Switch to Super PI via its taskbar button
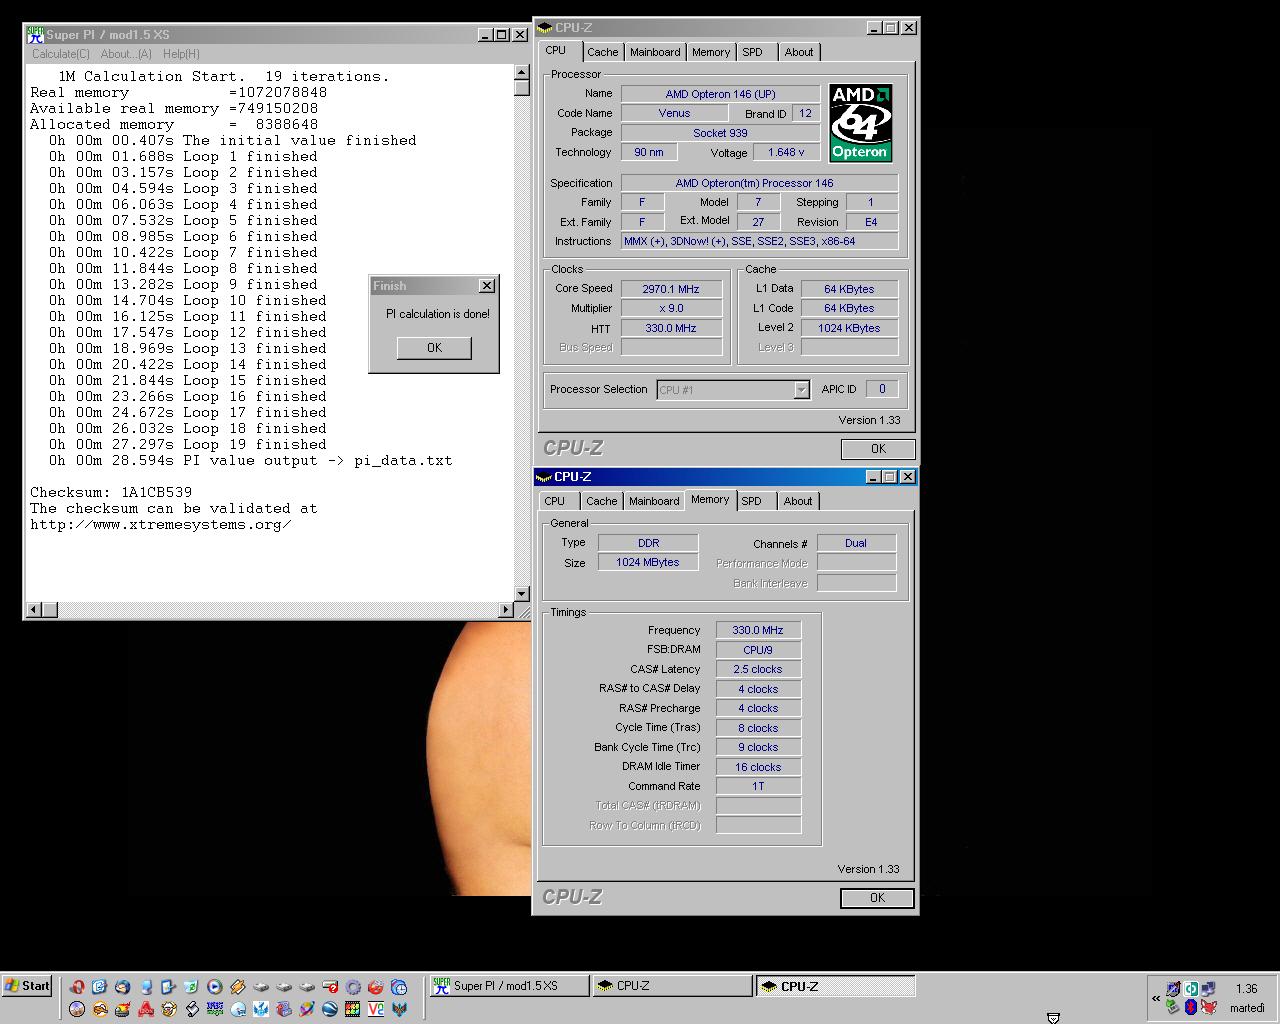The image size is (1280, 1024). [x=509, y=986]
